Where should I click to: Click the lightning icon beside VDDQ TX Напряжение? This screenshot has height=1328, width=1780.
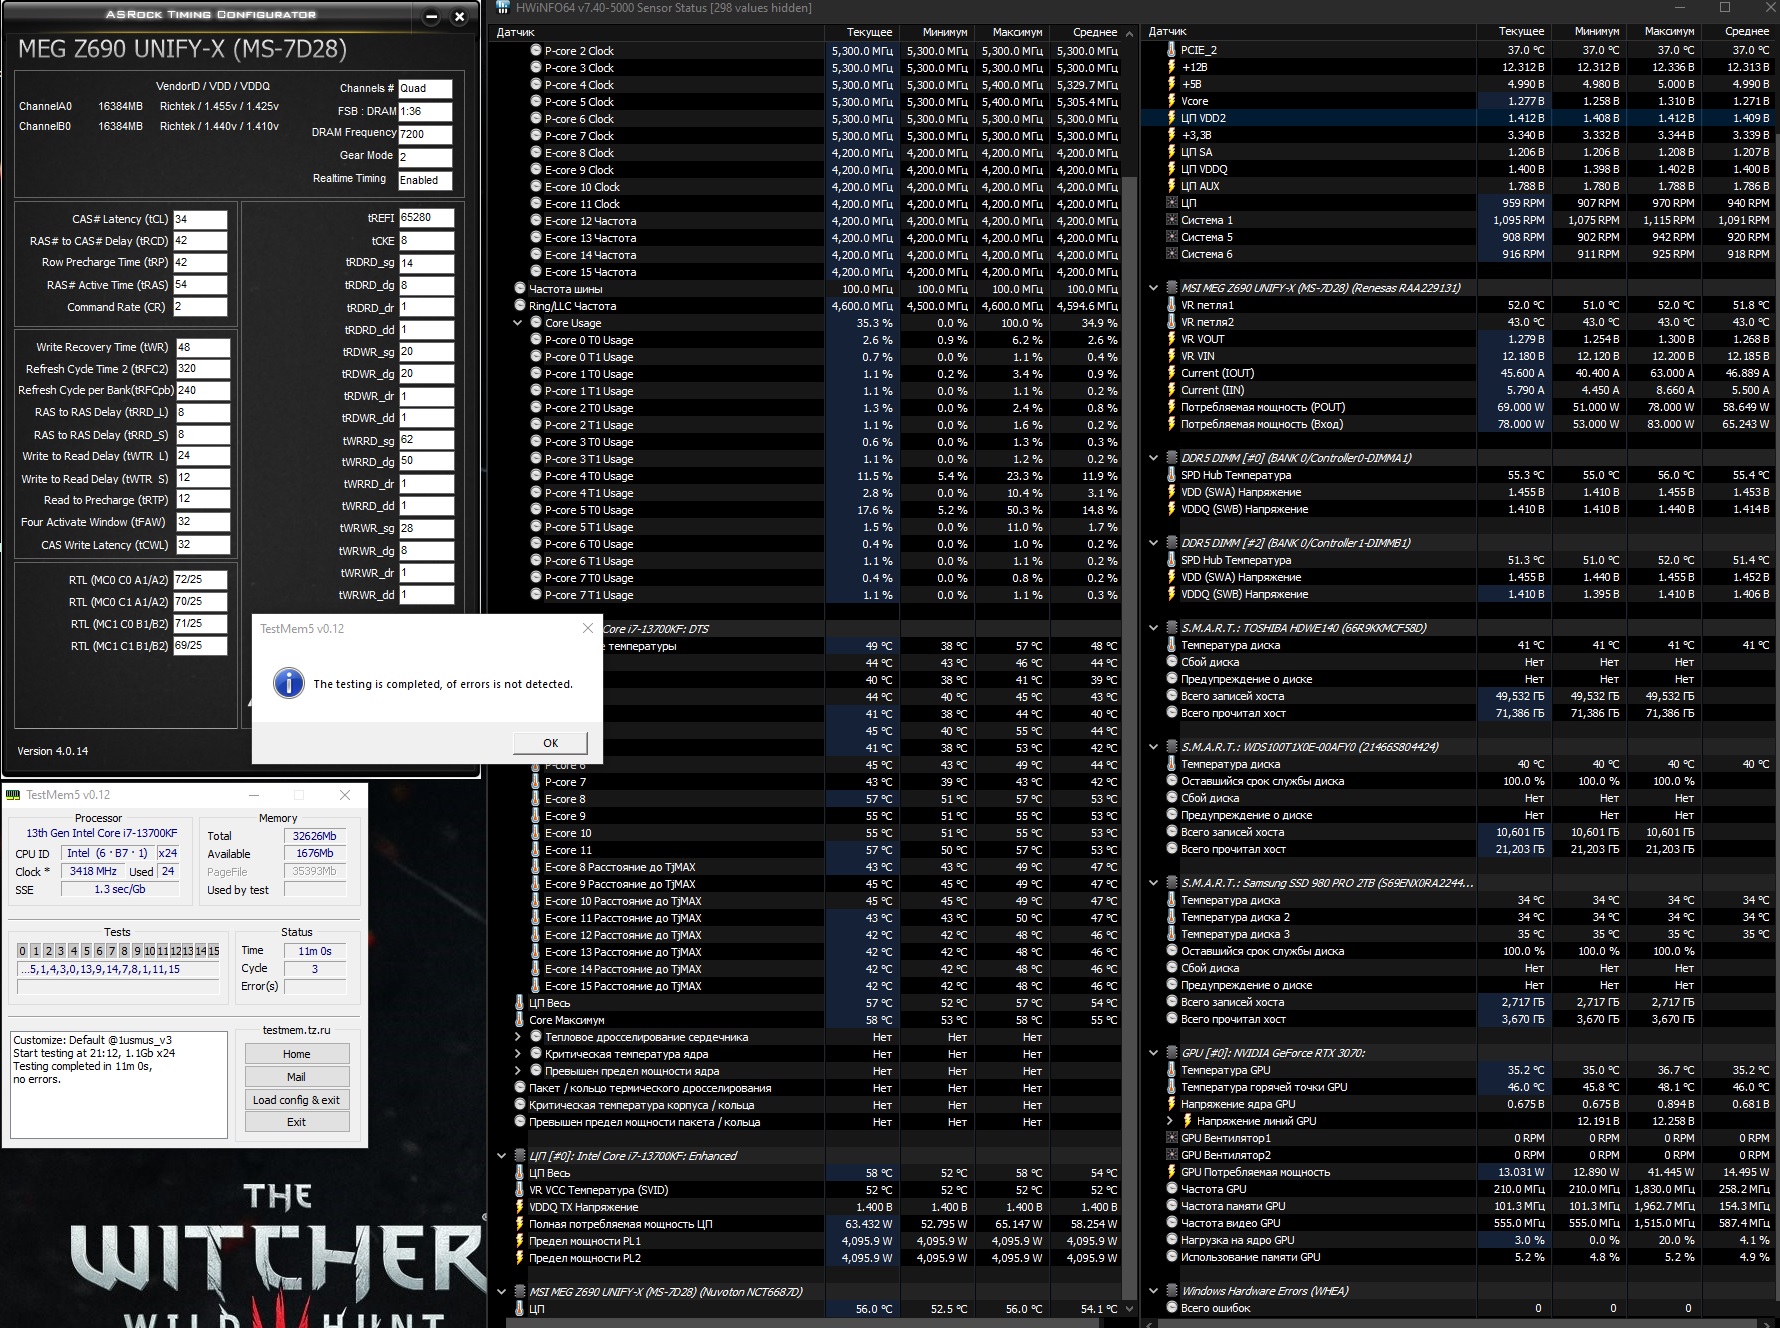(520, 1207)
